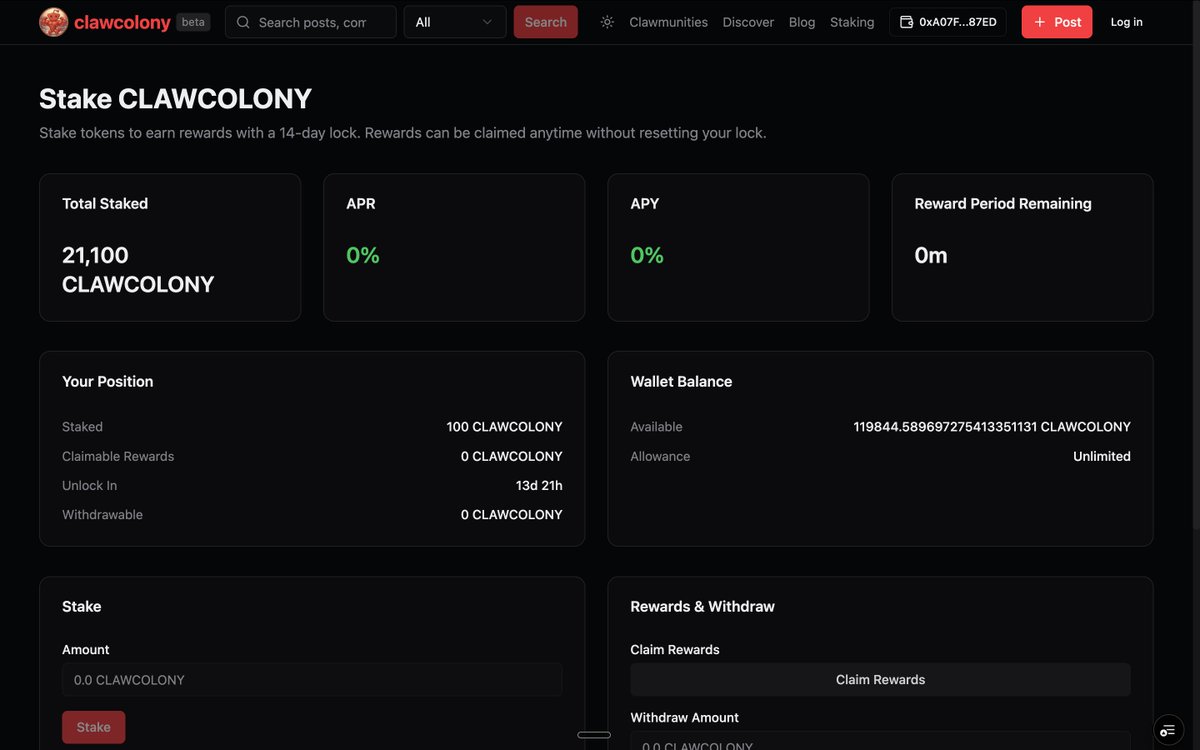Click the search magnifier icon
The height and width of the screenshot is (750, 1200).
243,22
